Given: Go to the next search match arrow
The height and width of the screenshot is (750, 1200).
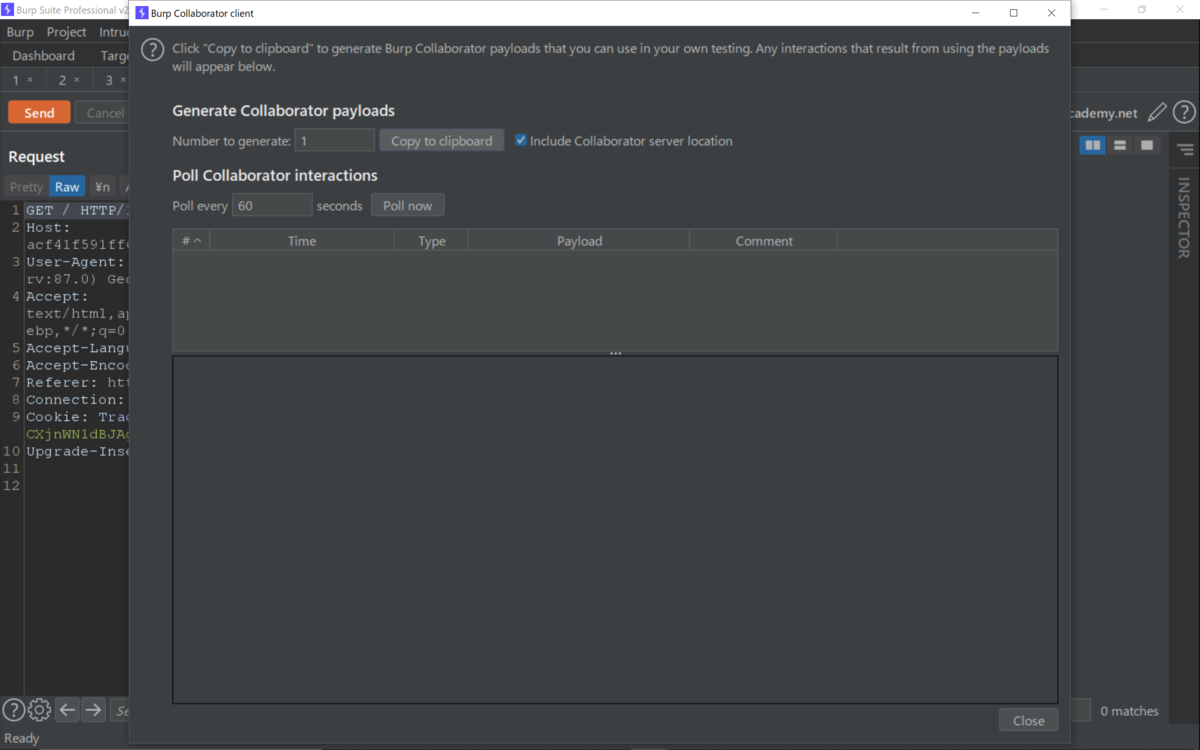Looking at the screenshot, I should (x=93, y=710).
